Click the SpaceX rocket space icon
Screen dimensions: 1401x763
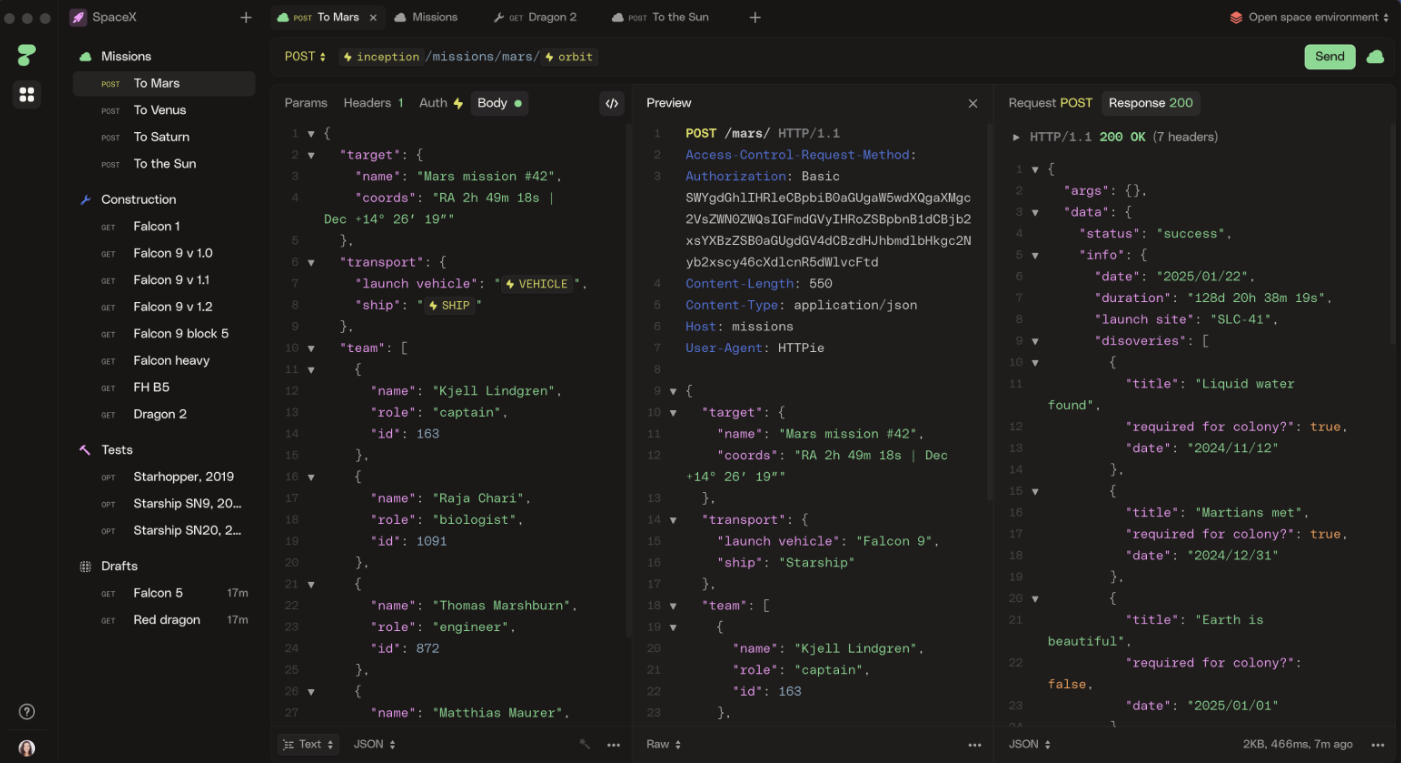click(x=78, y=17)
